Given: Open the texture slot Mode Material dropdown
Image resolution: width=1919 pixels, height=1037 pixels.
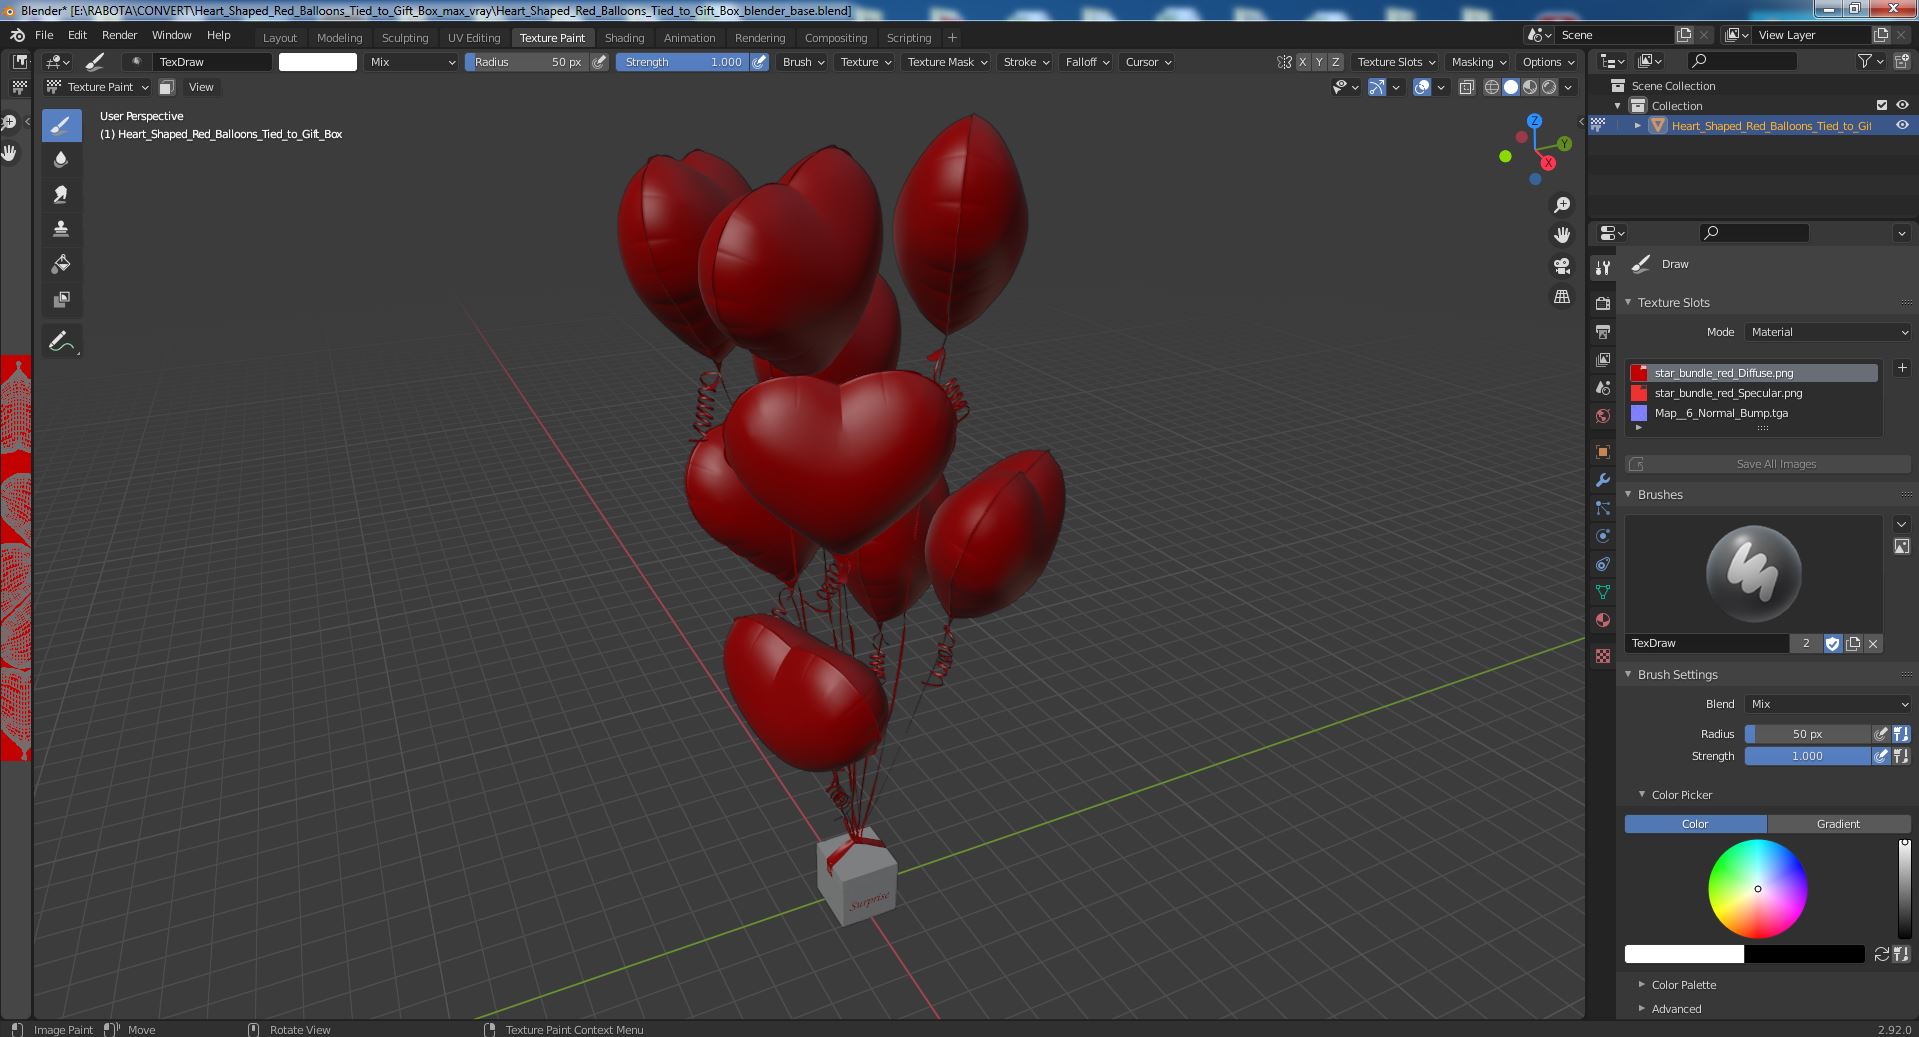Looking at the screenshot, I should pos(1828,332).
